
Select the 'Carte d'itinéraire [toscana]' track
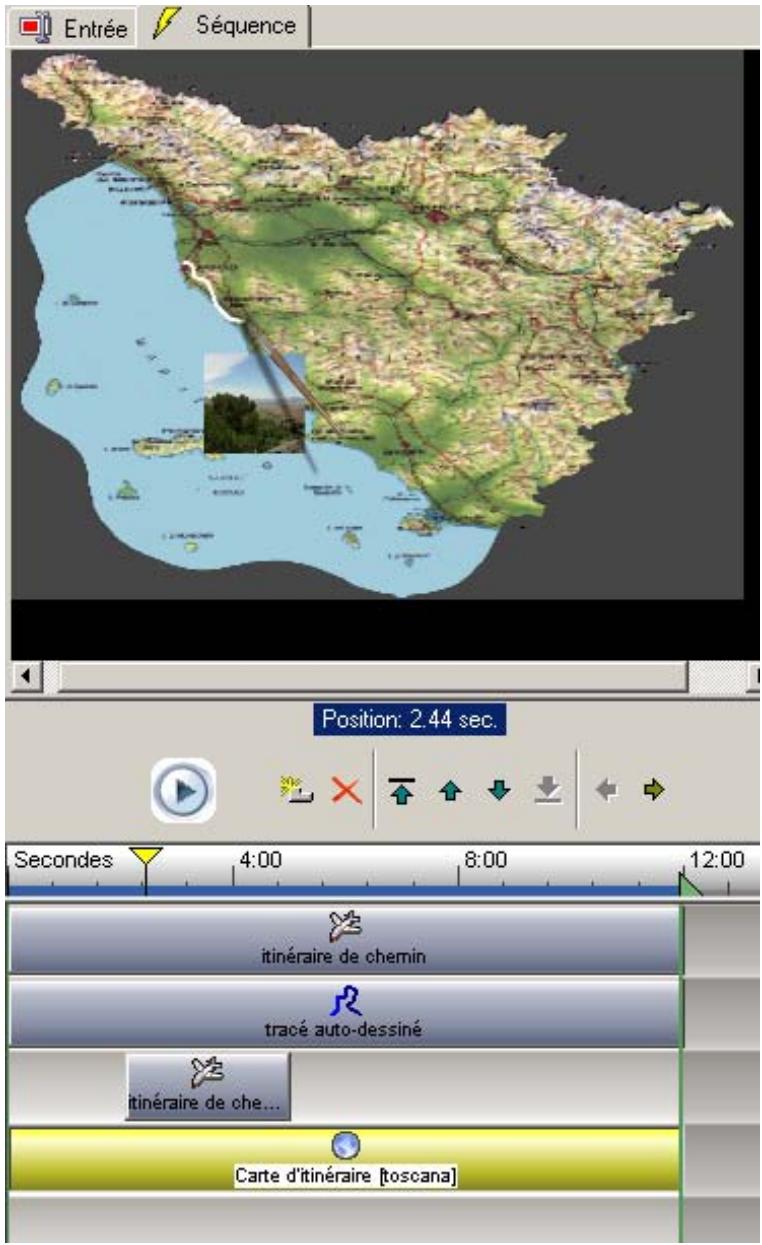(344, 1160)
